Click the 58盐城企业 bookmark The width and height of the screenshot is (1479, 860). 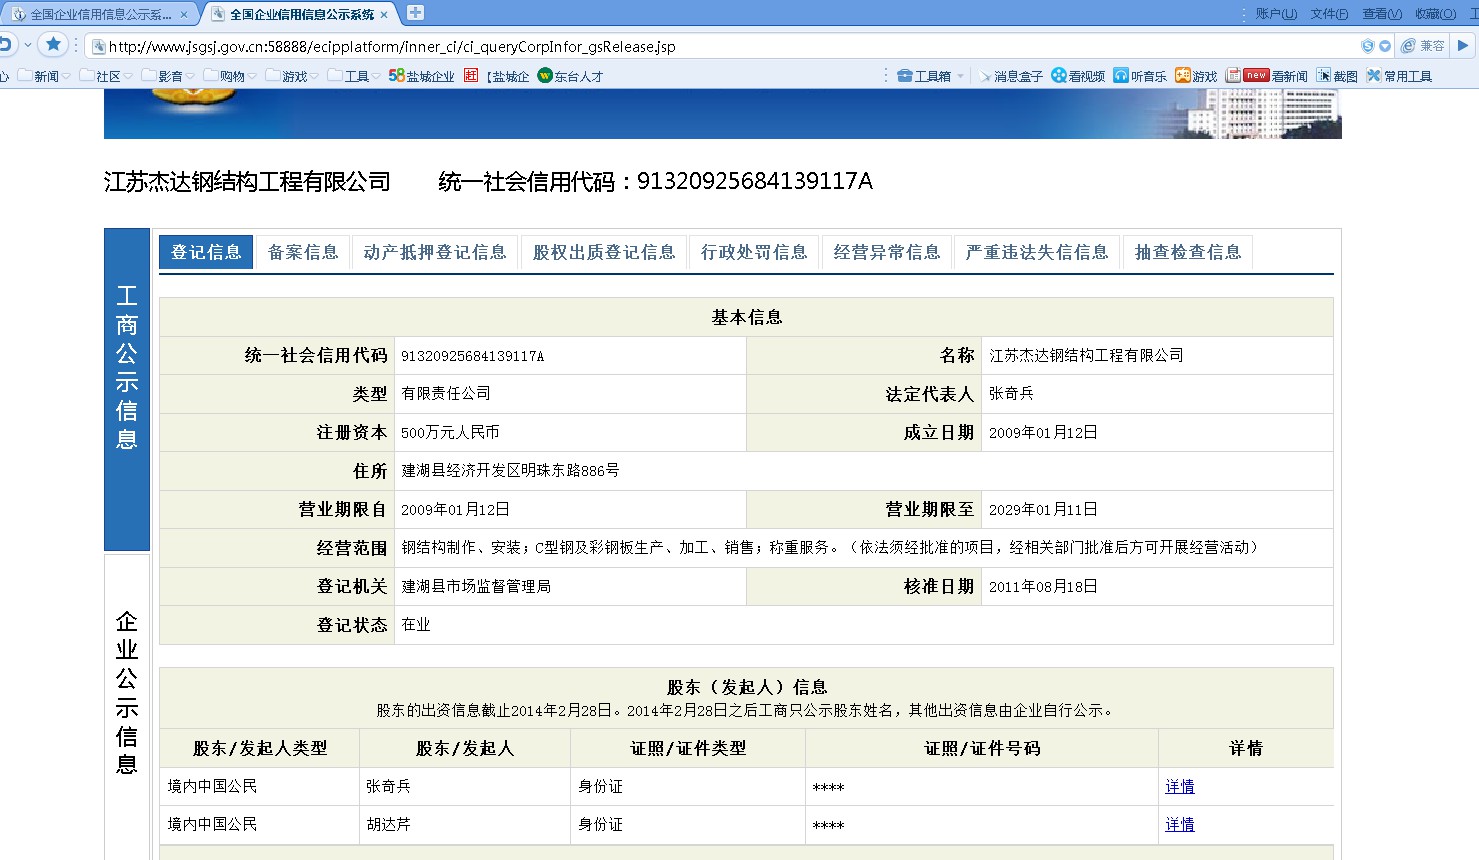(x=421, y=76)
